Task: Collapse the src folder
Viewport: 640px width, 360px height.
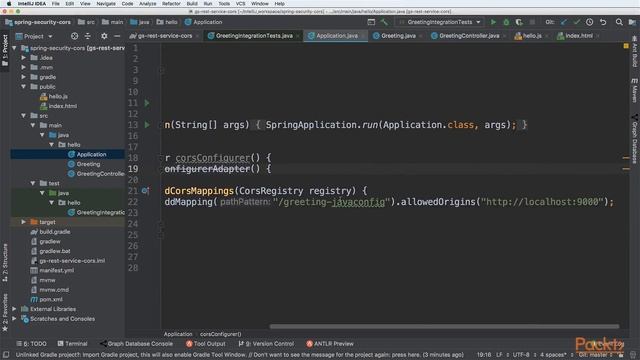Action: point(24,116)
